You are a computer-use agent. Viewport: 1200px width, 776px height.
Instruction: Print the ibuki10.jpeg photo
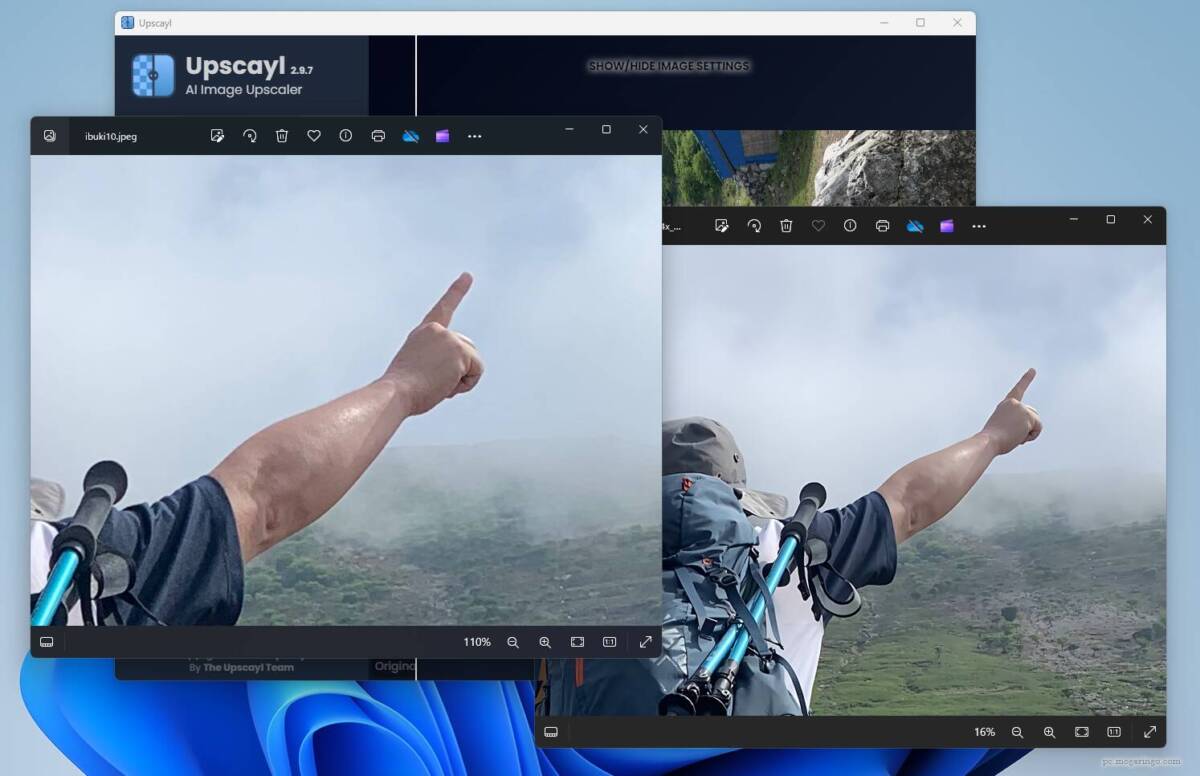(378, 136)
